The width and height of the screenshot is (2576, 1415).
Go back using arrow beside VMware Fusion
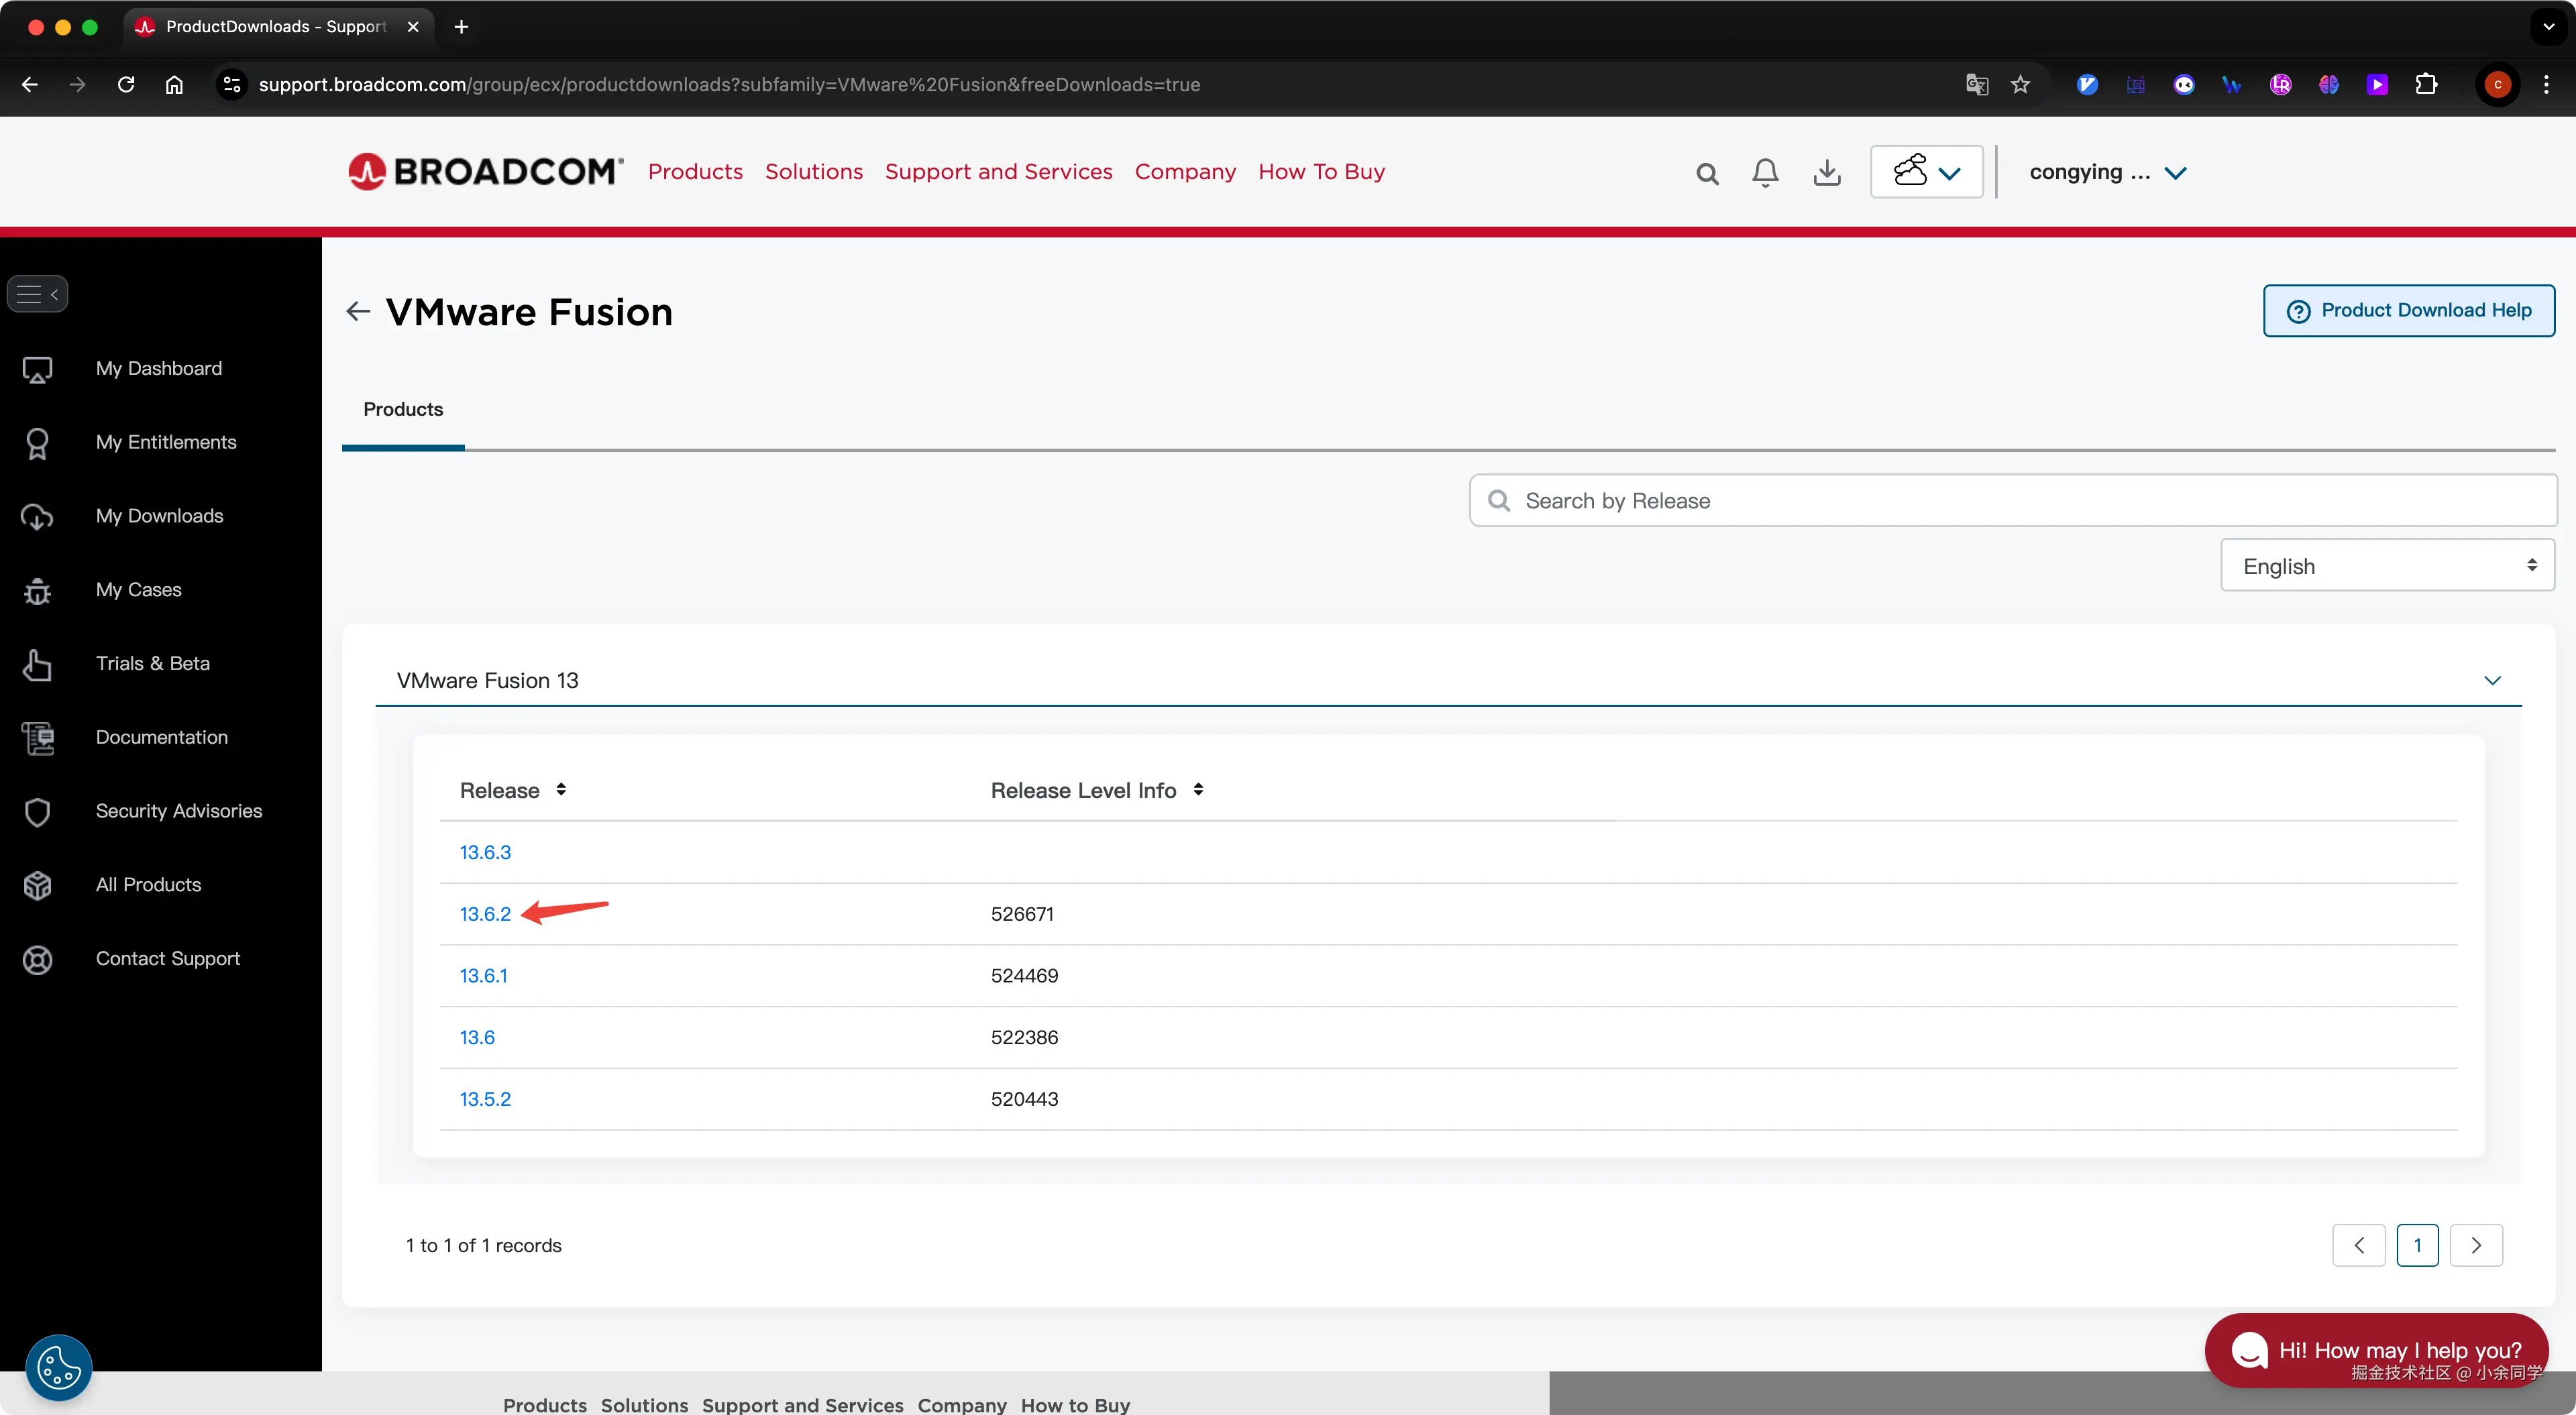coord(358,312)
